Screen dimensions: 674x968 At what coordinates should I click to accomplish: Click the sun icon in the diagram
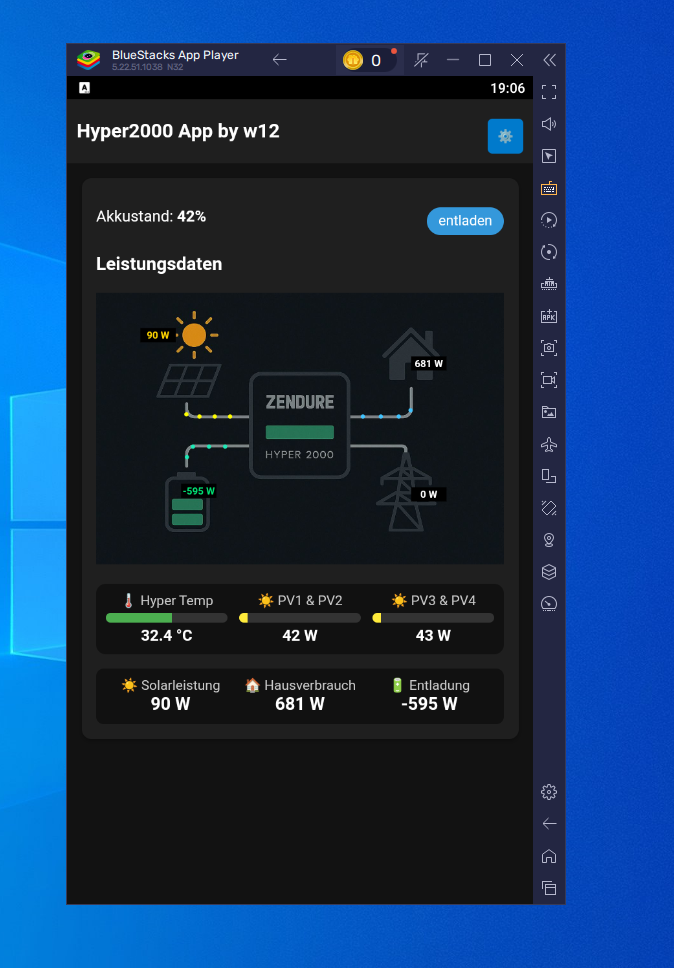click(194, 335)
